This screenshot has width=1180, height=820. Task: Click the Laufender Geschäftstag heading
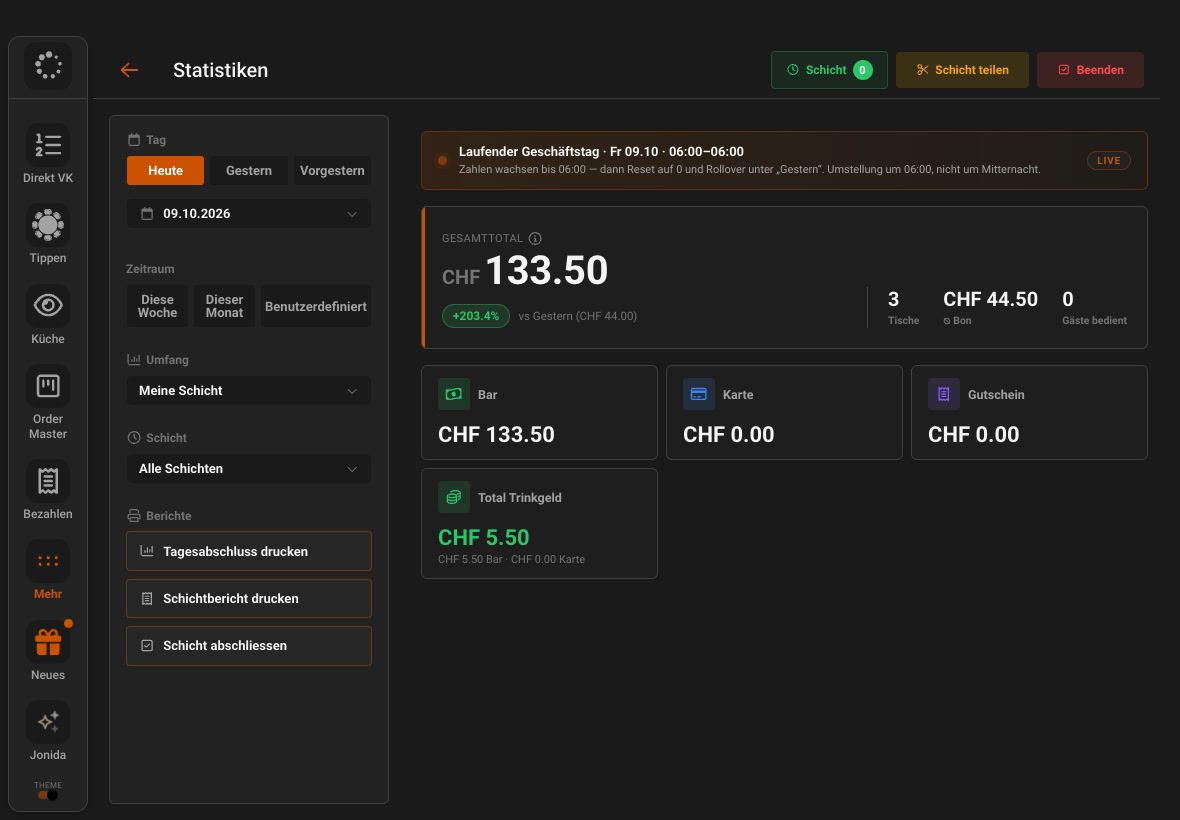pyautogui.click(x=601, y=151)
